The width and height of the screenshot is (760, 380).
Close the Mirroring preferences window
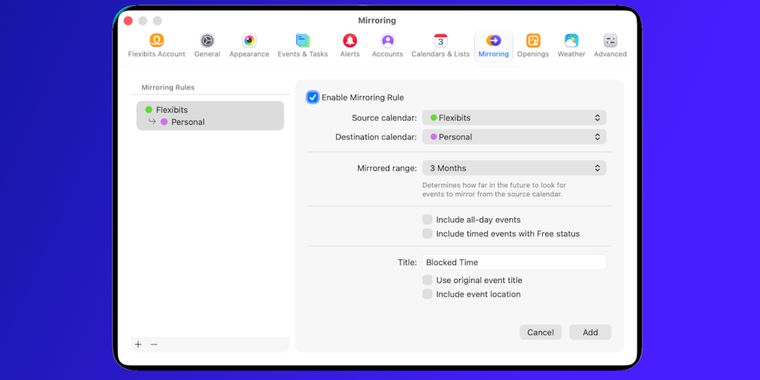[128, 21]
